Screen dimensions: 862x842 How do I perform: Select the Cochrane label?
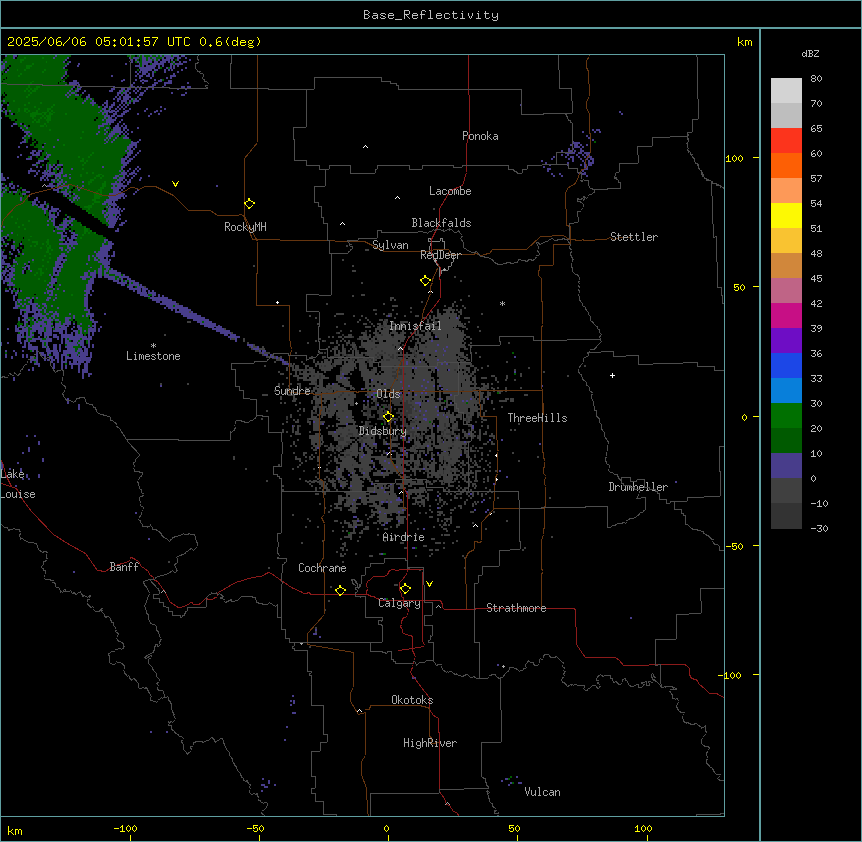click(322, 568)
